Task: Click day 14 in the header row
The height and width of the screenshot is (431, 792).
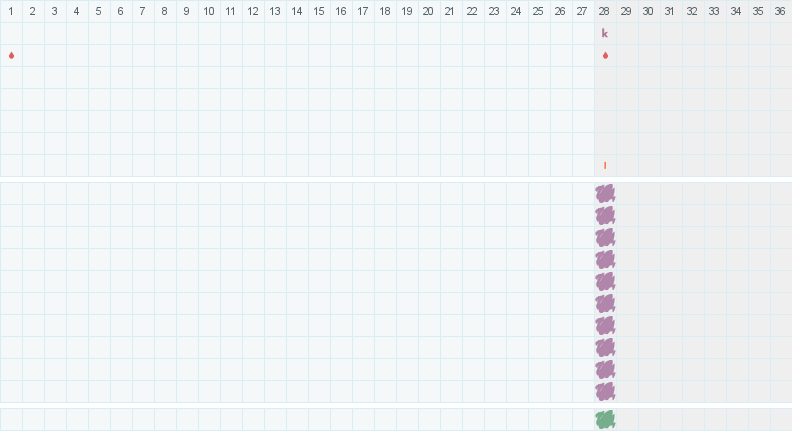Action: click(297, 11)
